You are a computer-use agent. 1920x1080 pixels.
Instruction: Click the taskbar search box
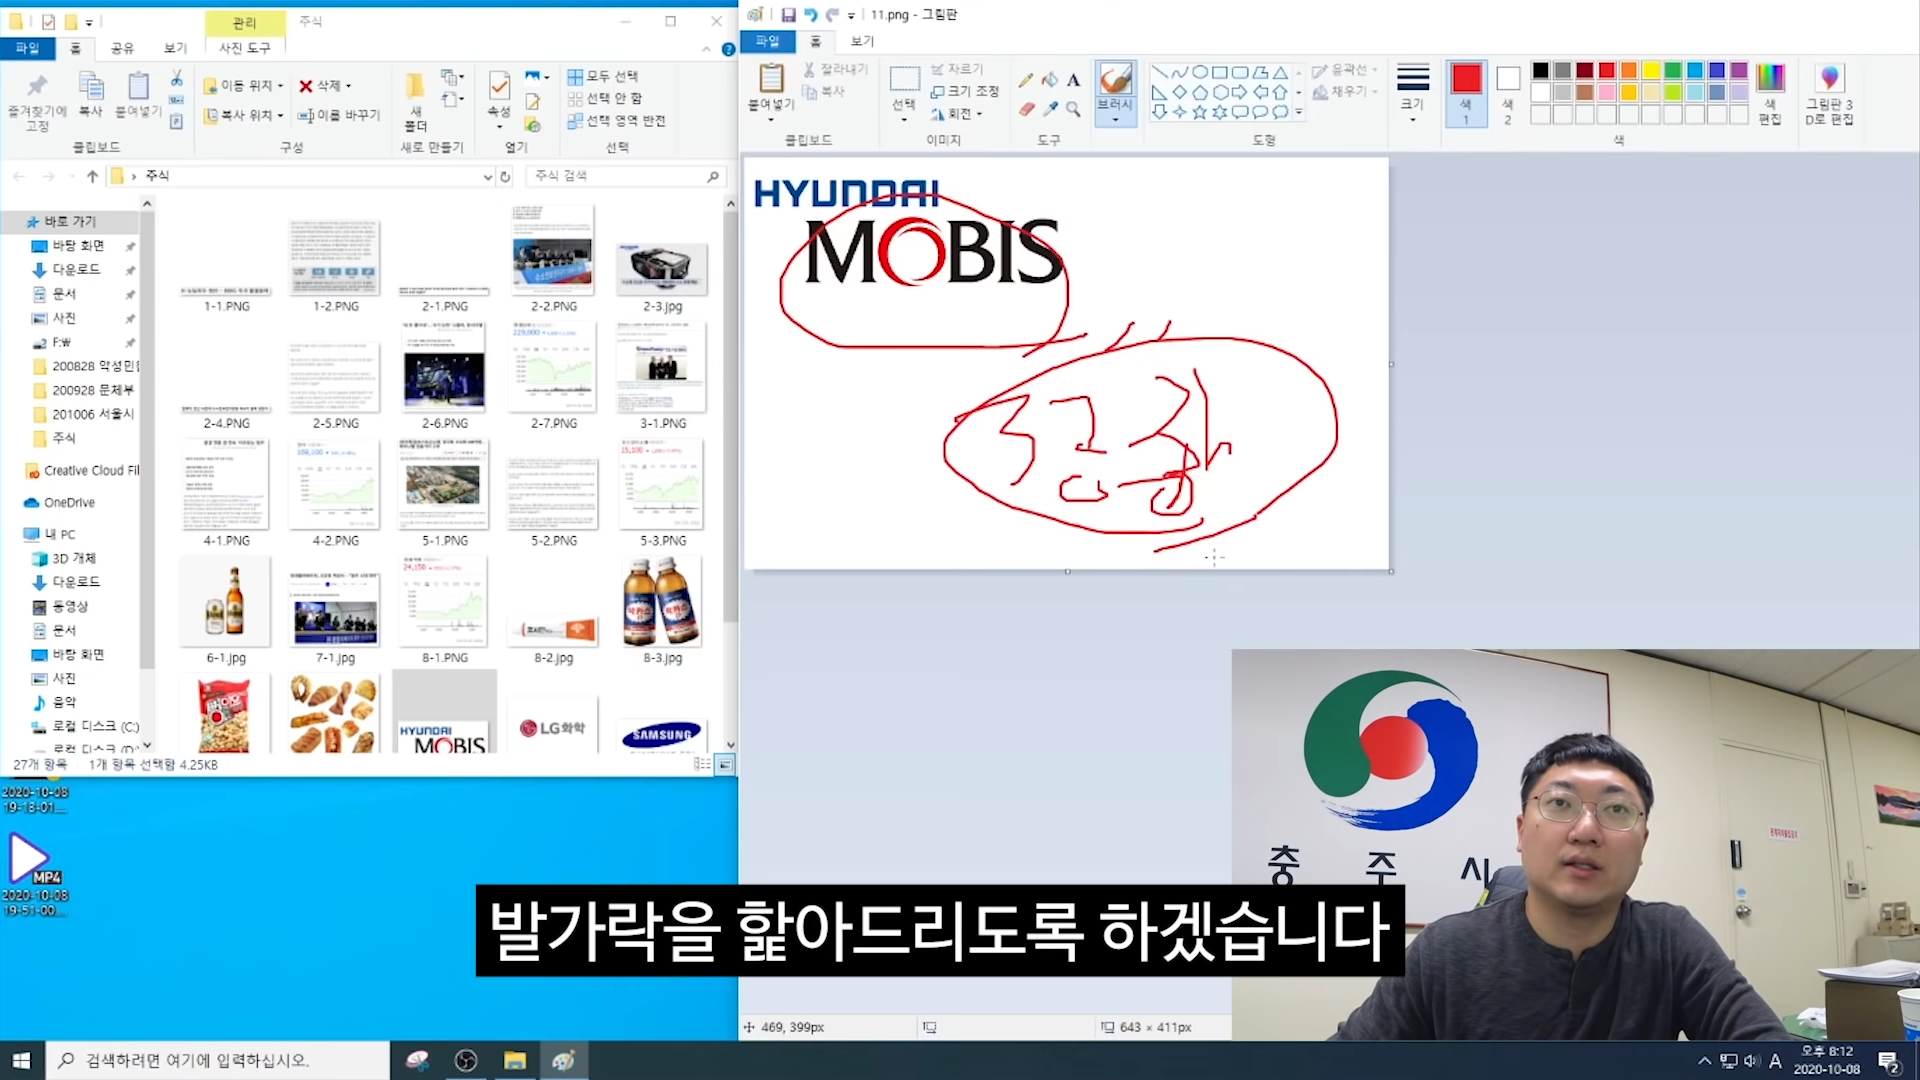218,1060
